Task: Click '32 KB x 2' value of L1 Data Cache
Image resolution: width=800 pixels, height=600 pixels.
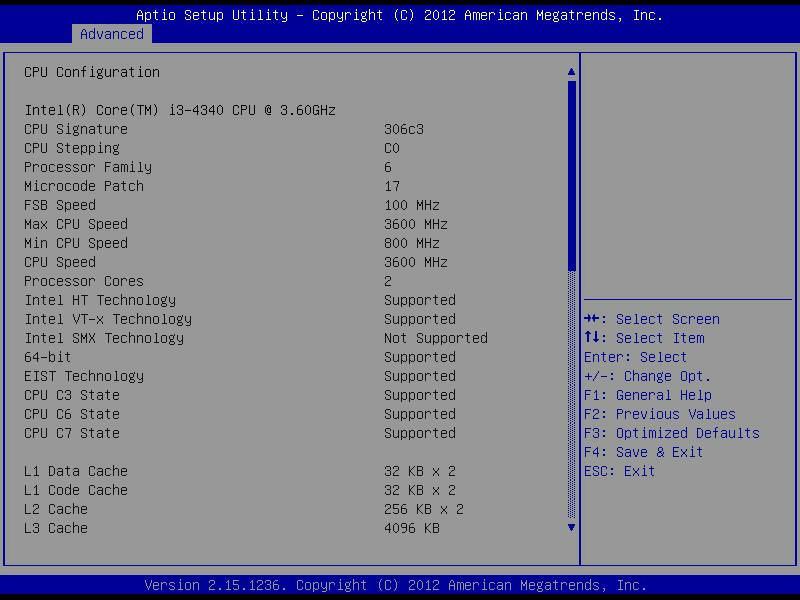Action: [420, 471]
